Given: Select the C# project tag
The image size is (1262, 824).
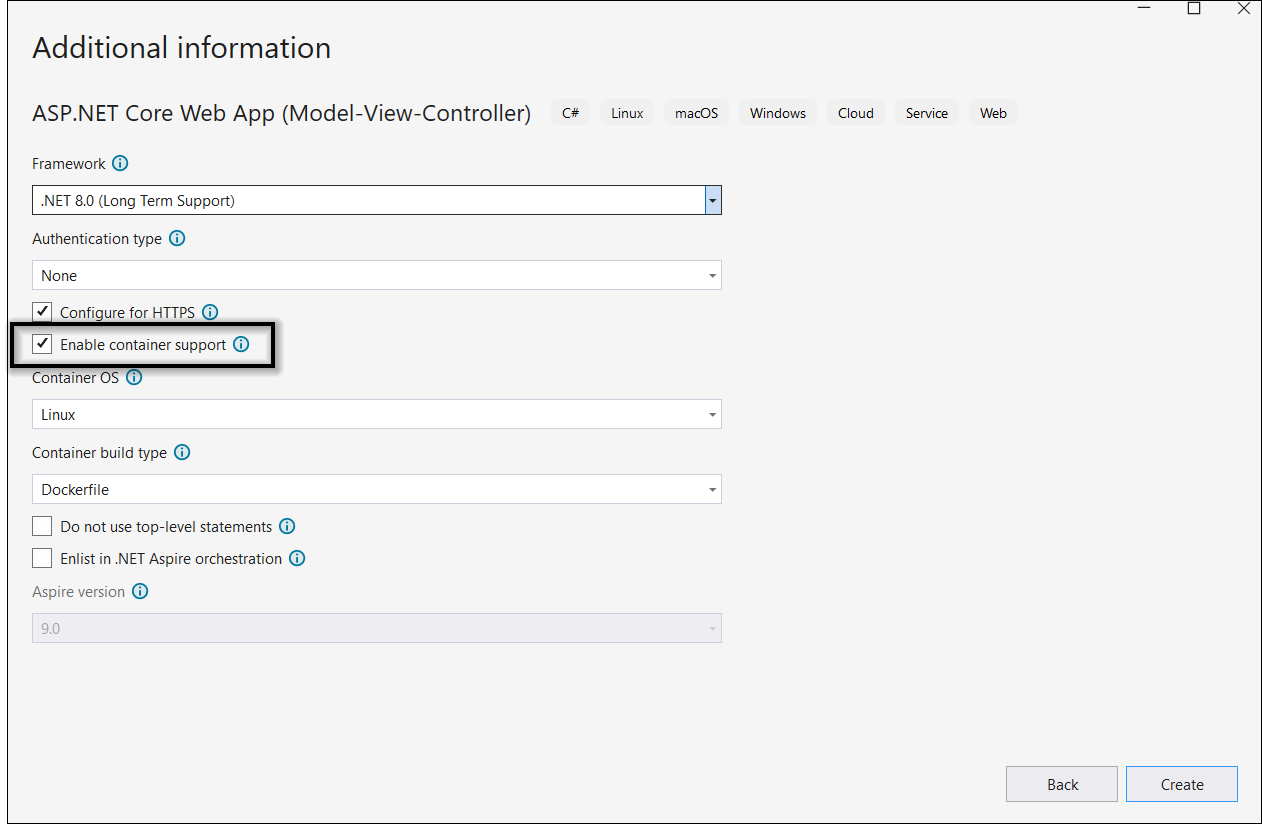Looking at the screenshot, I should [x=570, y=112].
